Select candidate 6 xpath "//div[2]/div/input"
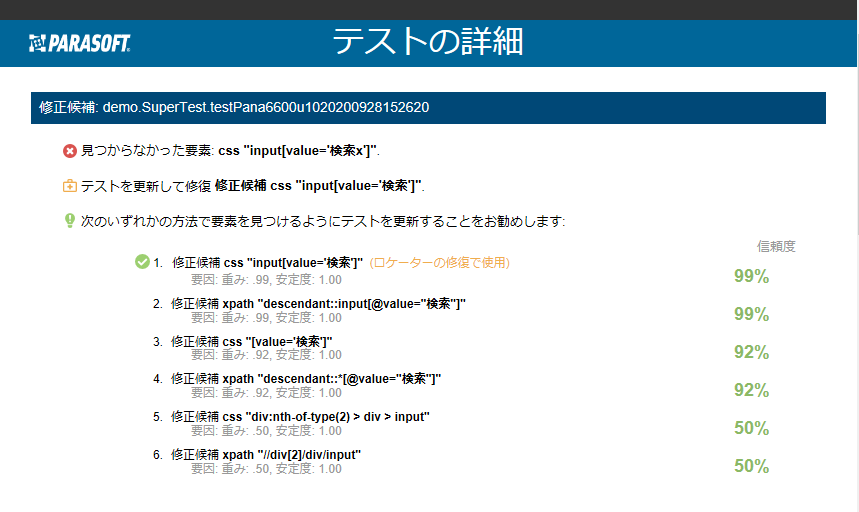 click(266, 455)
